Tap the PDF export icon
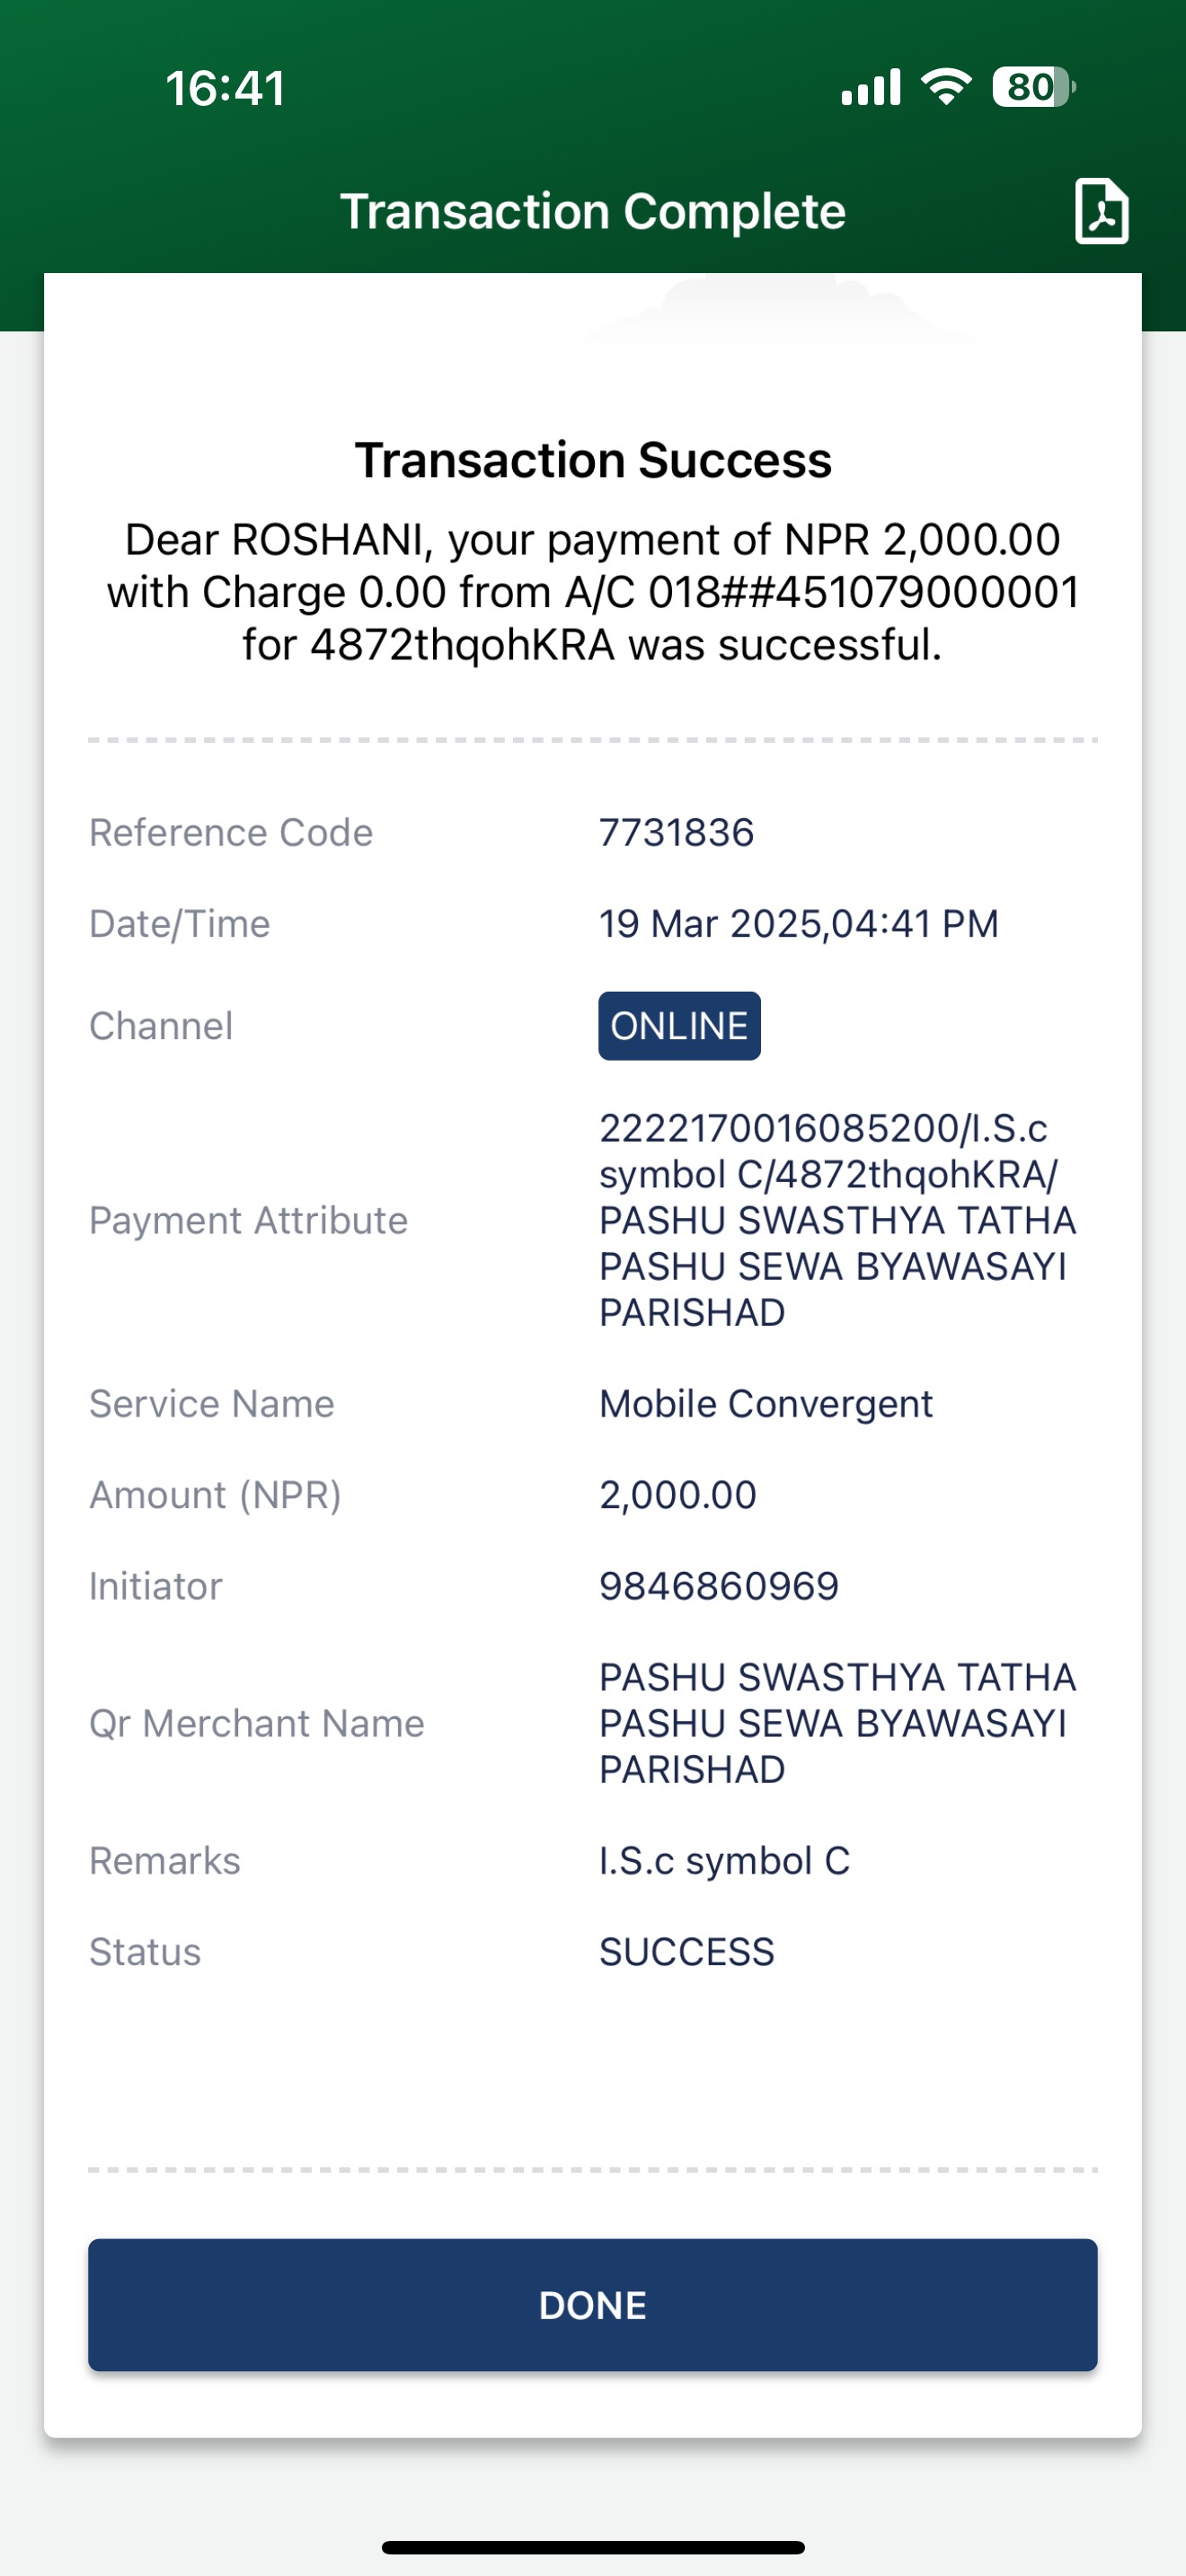The image size is (1186, 2576). (1101, 211)
